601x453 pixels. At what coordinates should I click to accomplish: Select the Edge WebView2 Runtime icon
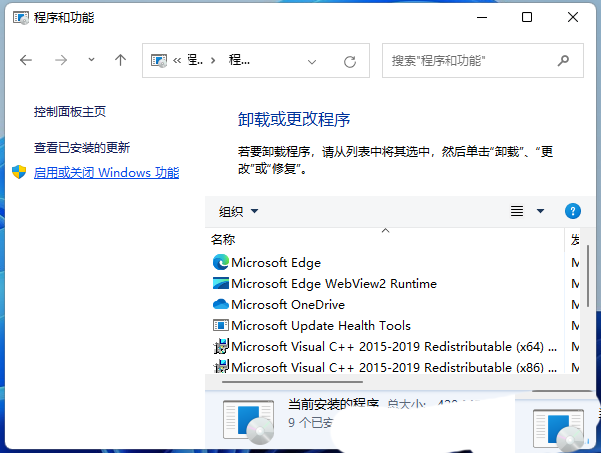point(221,283)
